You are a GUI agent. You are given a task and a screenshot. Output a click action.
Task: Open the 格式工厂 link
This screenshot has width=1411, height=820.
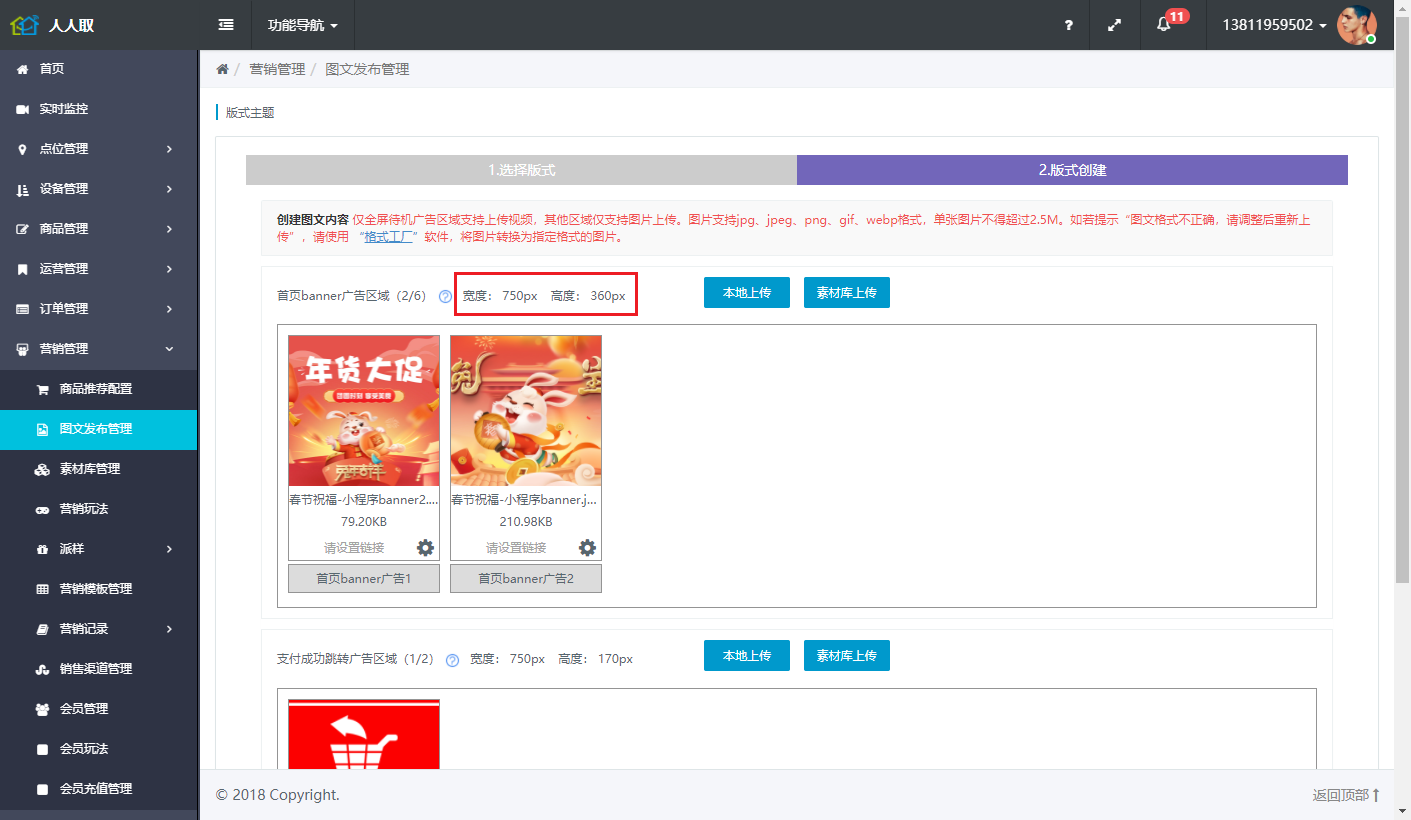coord(389,237)
